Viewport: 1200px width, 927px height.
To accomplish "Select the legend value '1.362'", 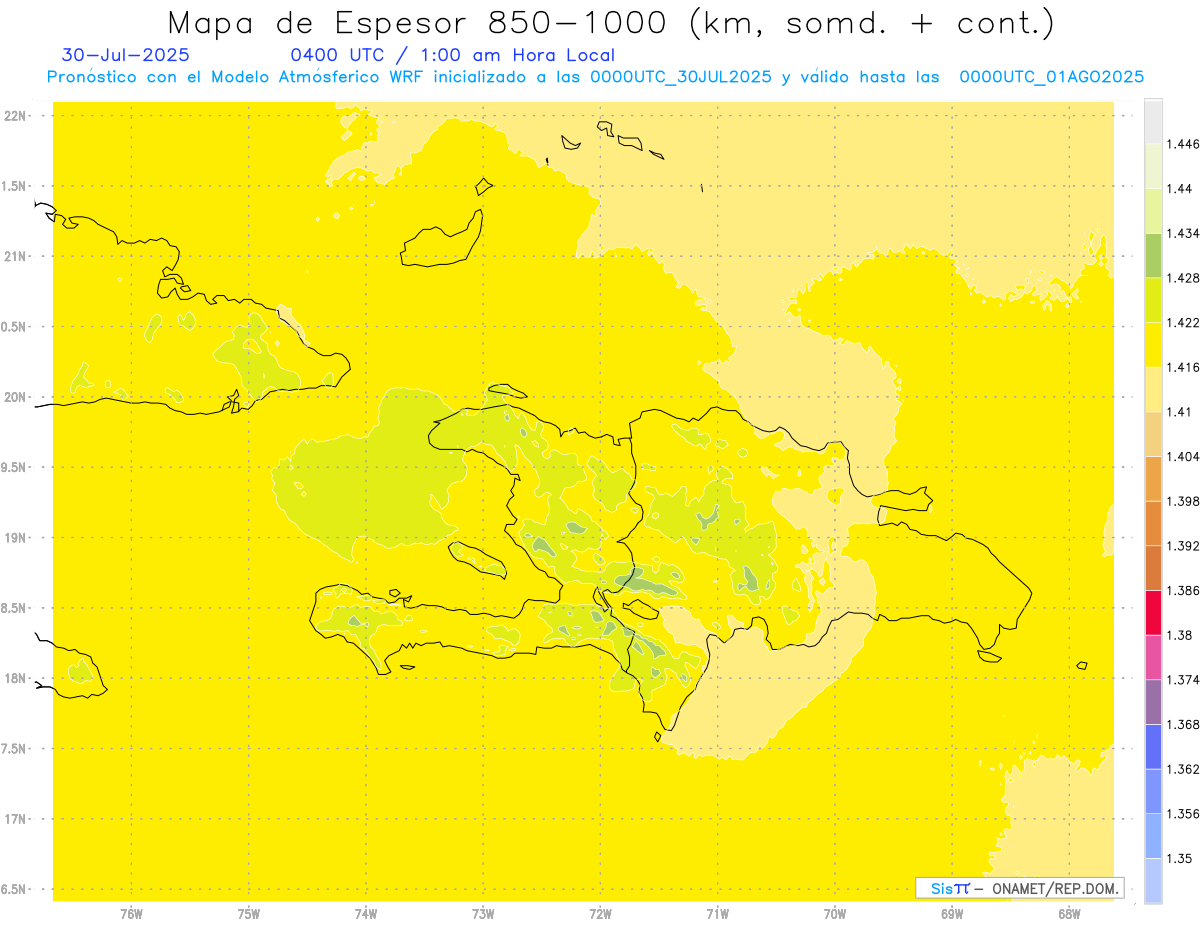I will (x=1183, y=769).
